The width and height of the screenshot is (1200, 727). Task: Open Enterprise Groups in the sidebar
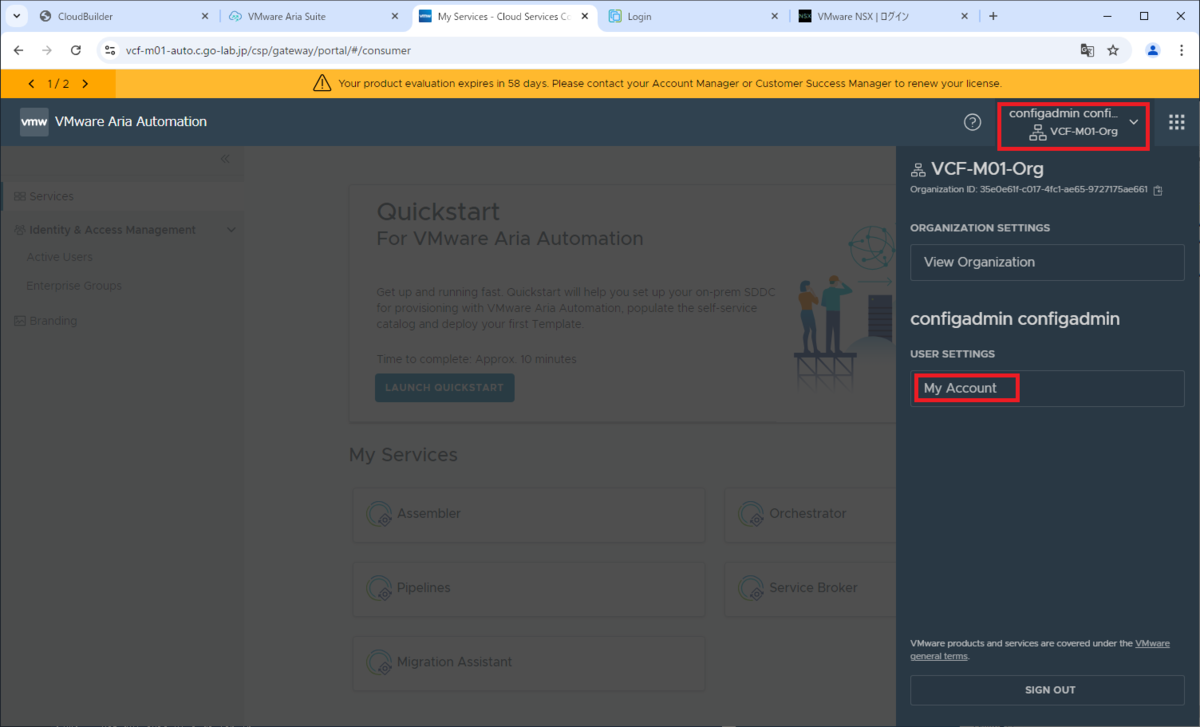pos(74,286)
